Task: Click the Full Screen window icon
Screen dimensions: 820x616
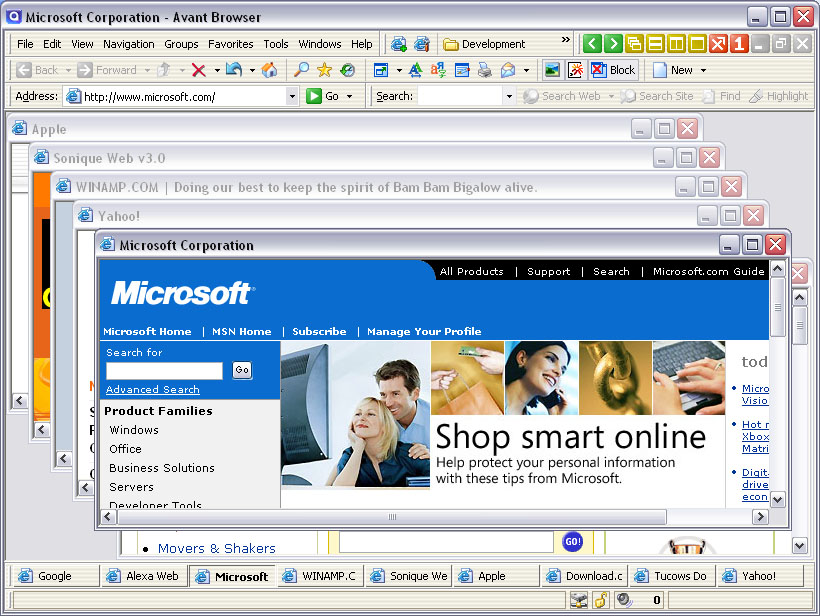Action: click(381, 70)
